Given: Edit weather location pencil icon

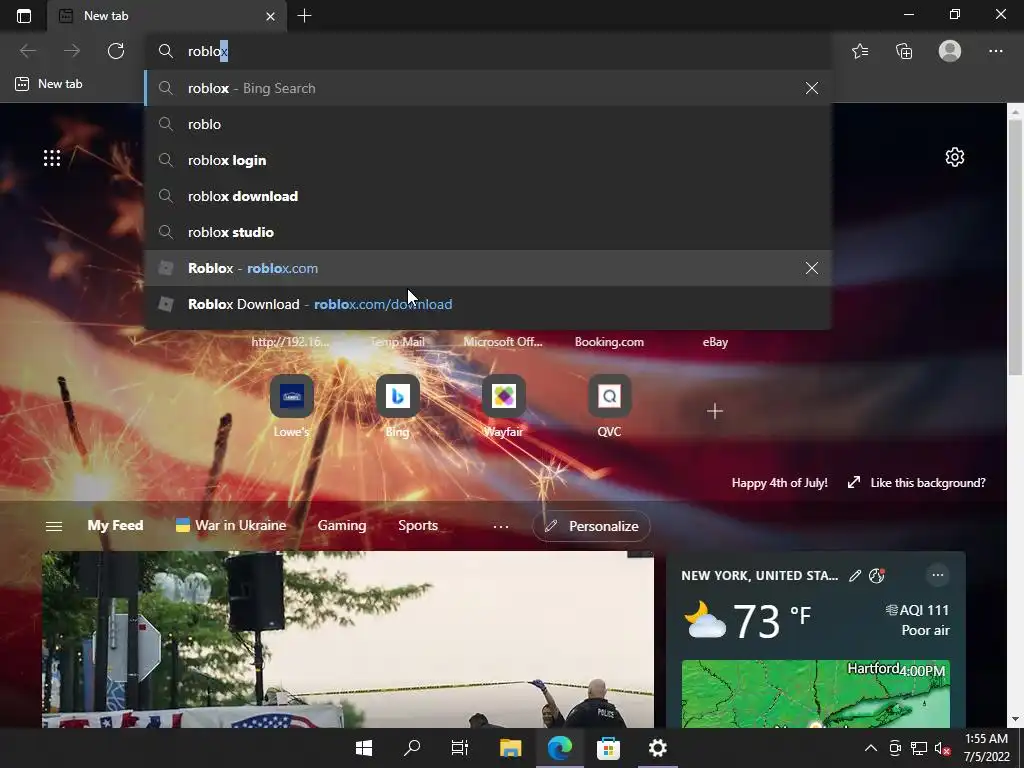Looking at the screenshot, I should point(854,575).
